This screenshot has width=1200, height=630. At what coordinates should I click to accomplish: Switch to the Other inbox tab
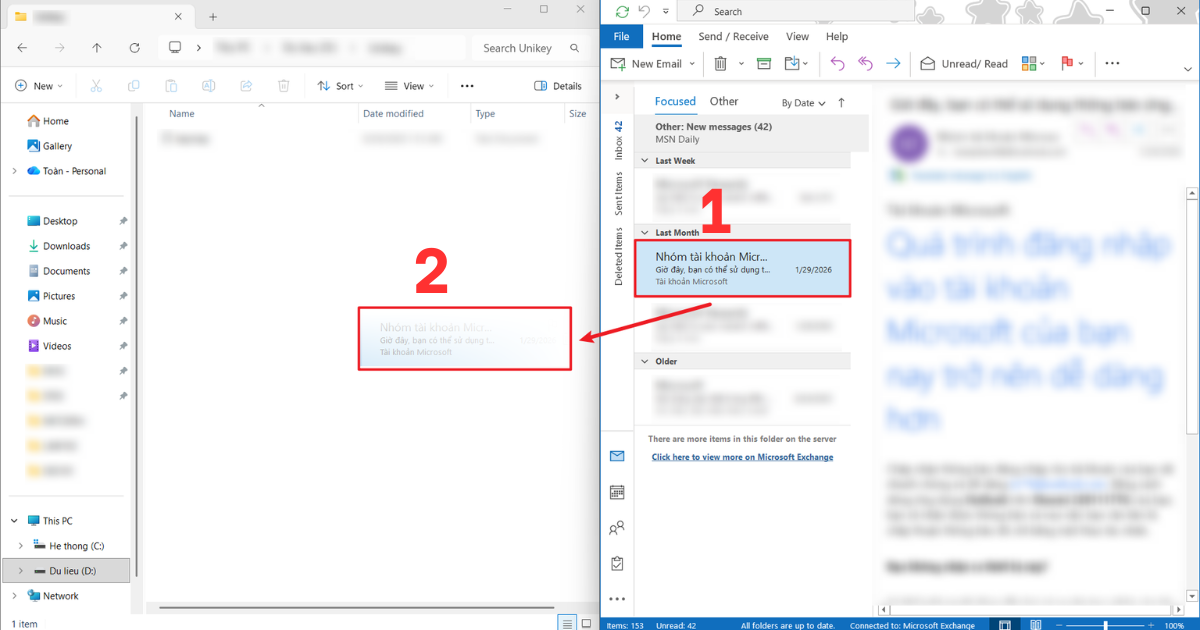tap(723, 101)
